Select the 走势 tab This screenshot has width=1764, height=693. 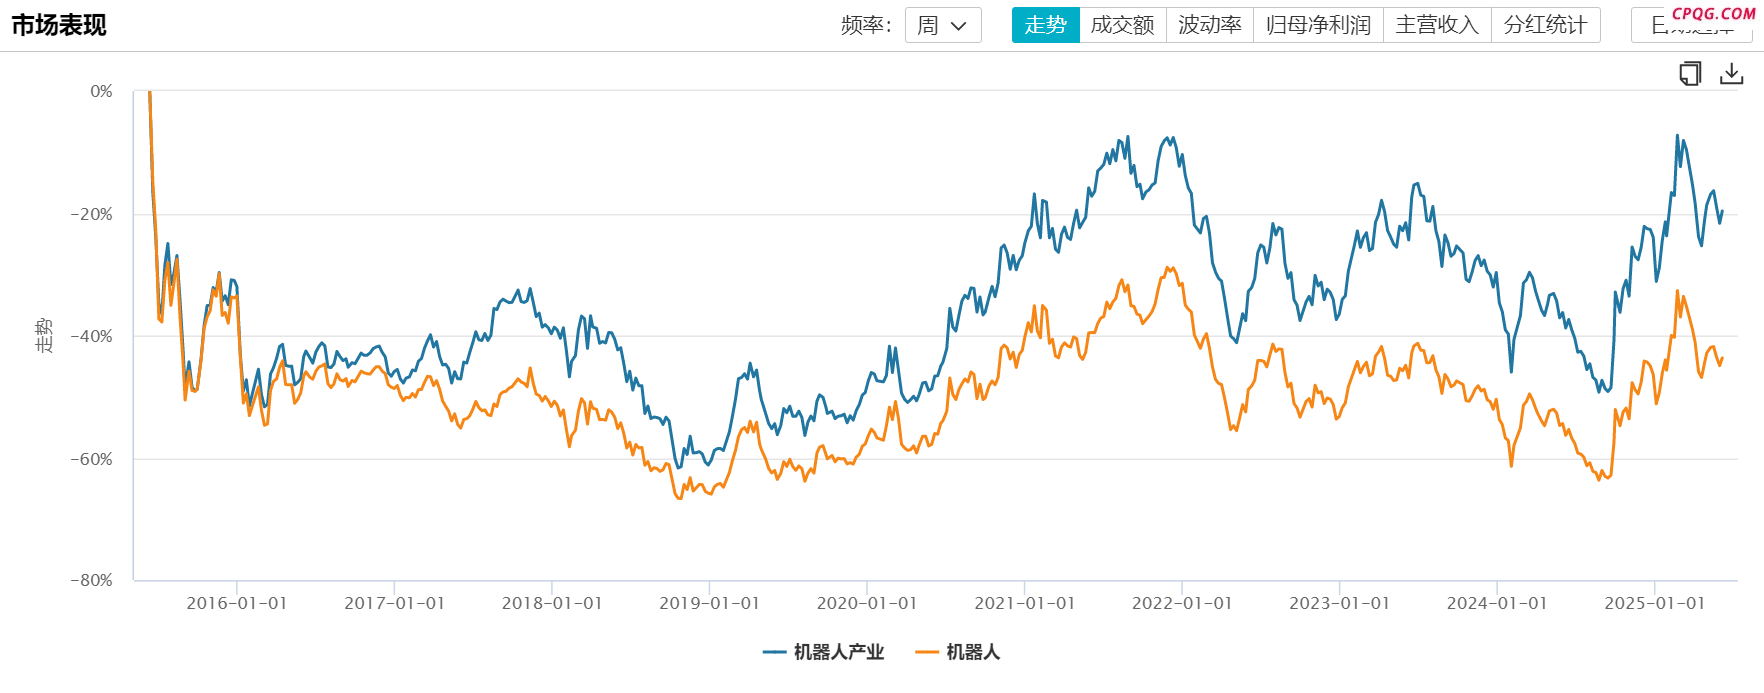pyautogui.click(x=1046, y=25)
